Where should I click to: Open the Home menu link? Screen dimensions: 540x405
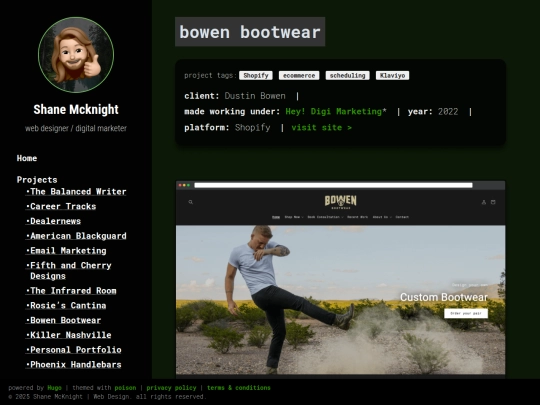click(x=27, y=158)
